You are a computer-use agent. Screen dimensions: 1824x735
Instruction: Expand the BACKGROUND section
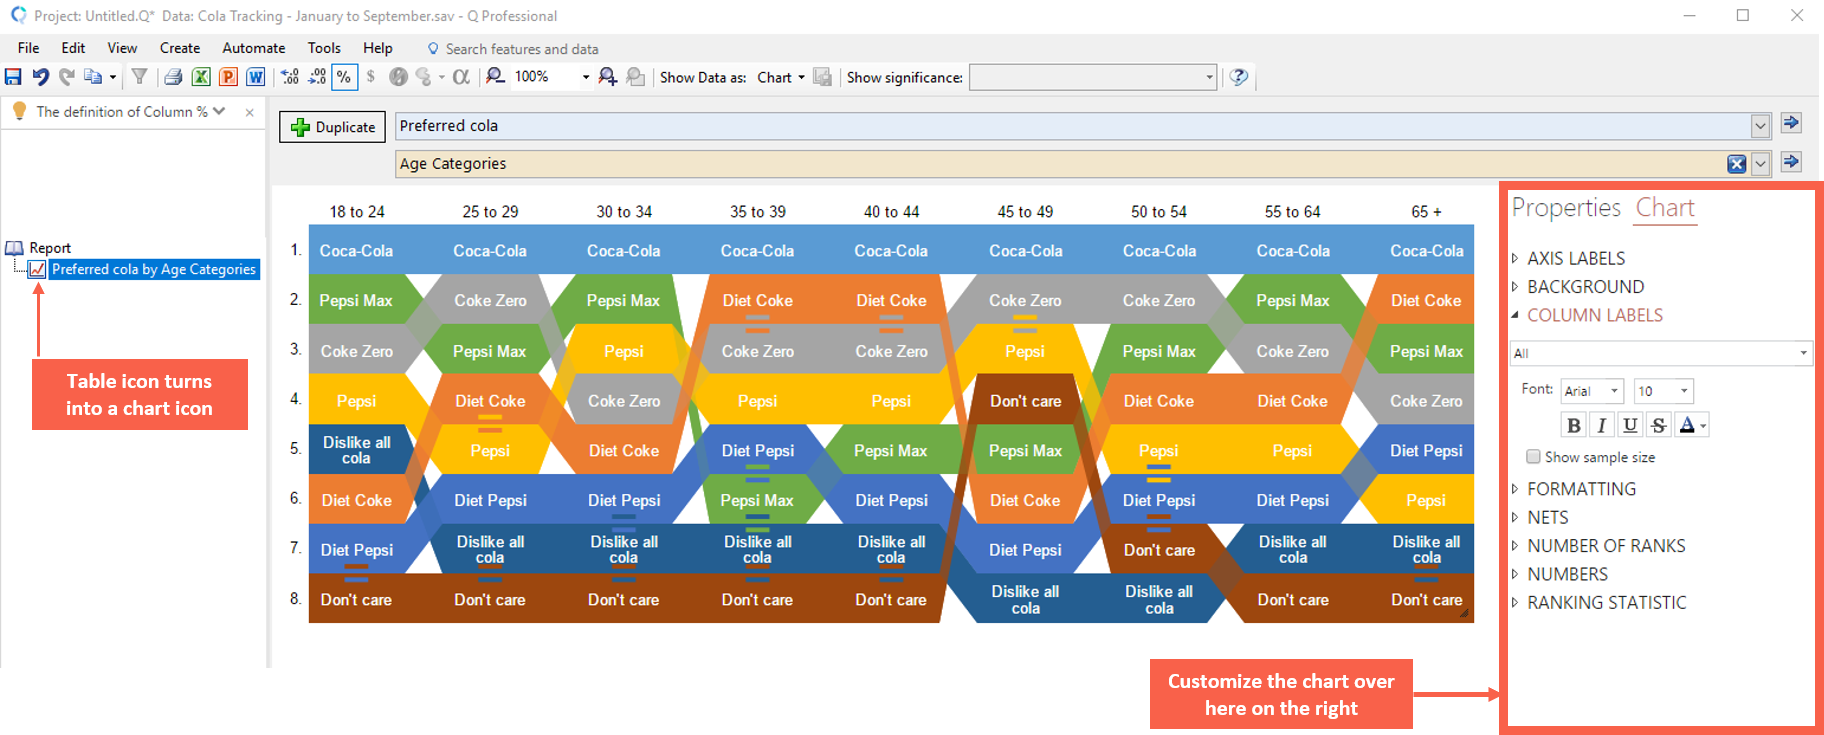(x=1585, y=287)
